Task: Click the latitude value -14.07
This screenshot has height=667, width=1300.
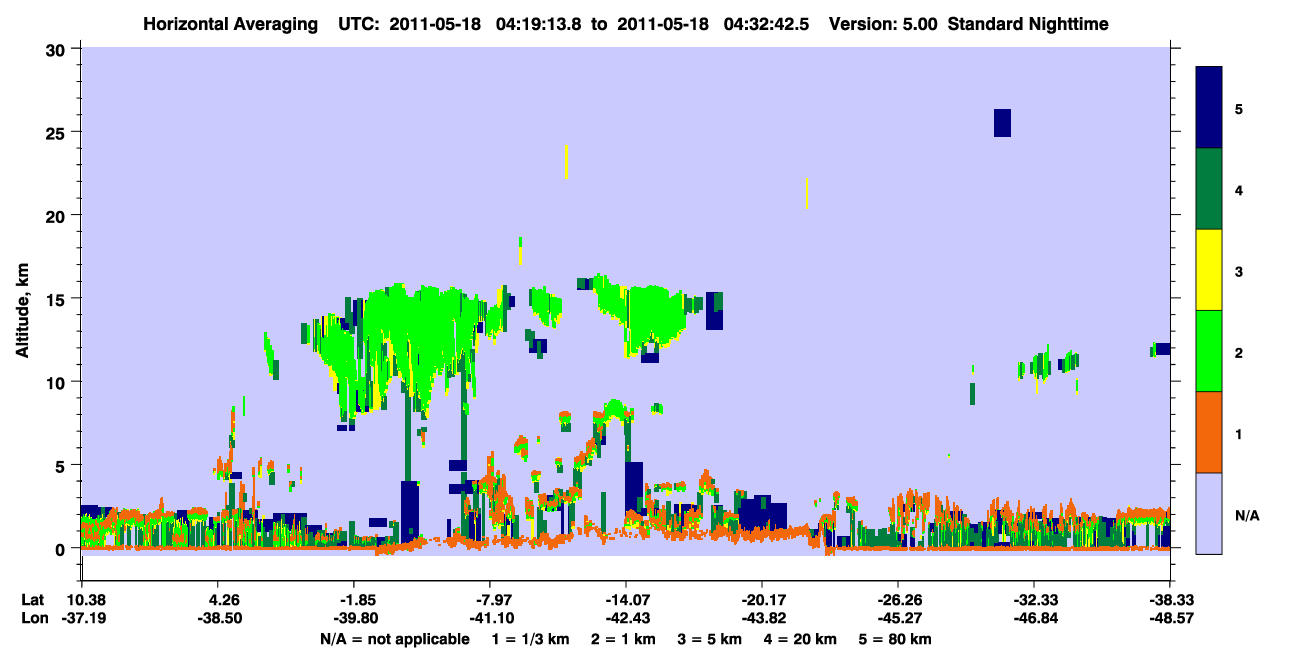Action: [625, 600]
